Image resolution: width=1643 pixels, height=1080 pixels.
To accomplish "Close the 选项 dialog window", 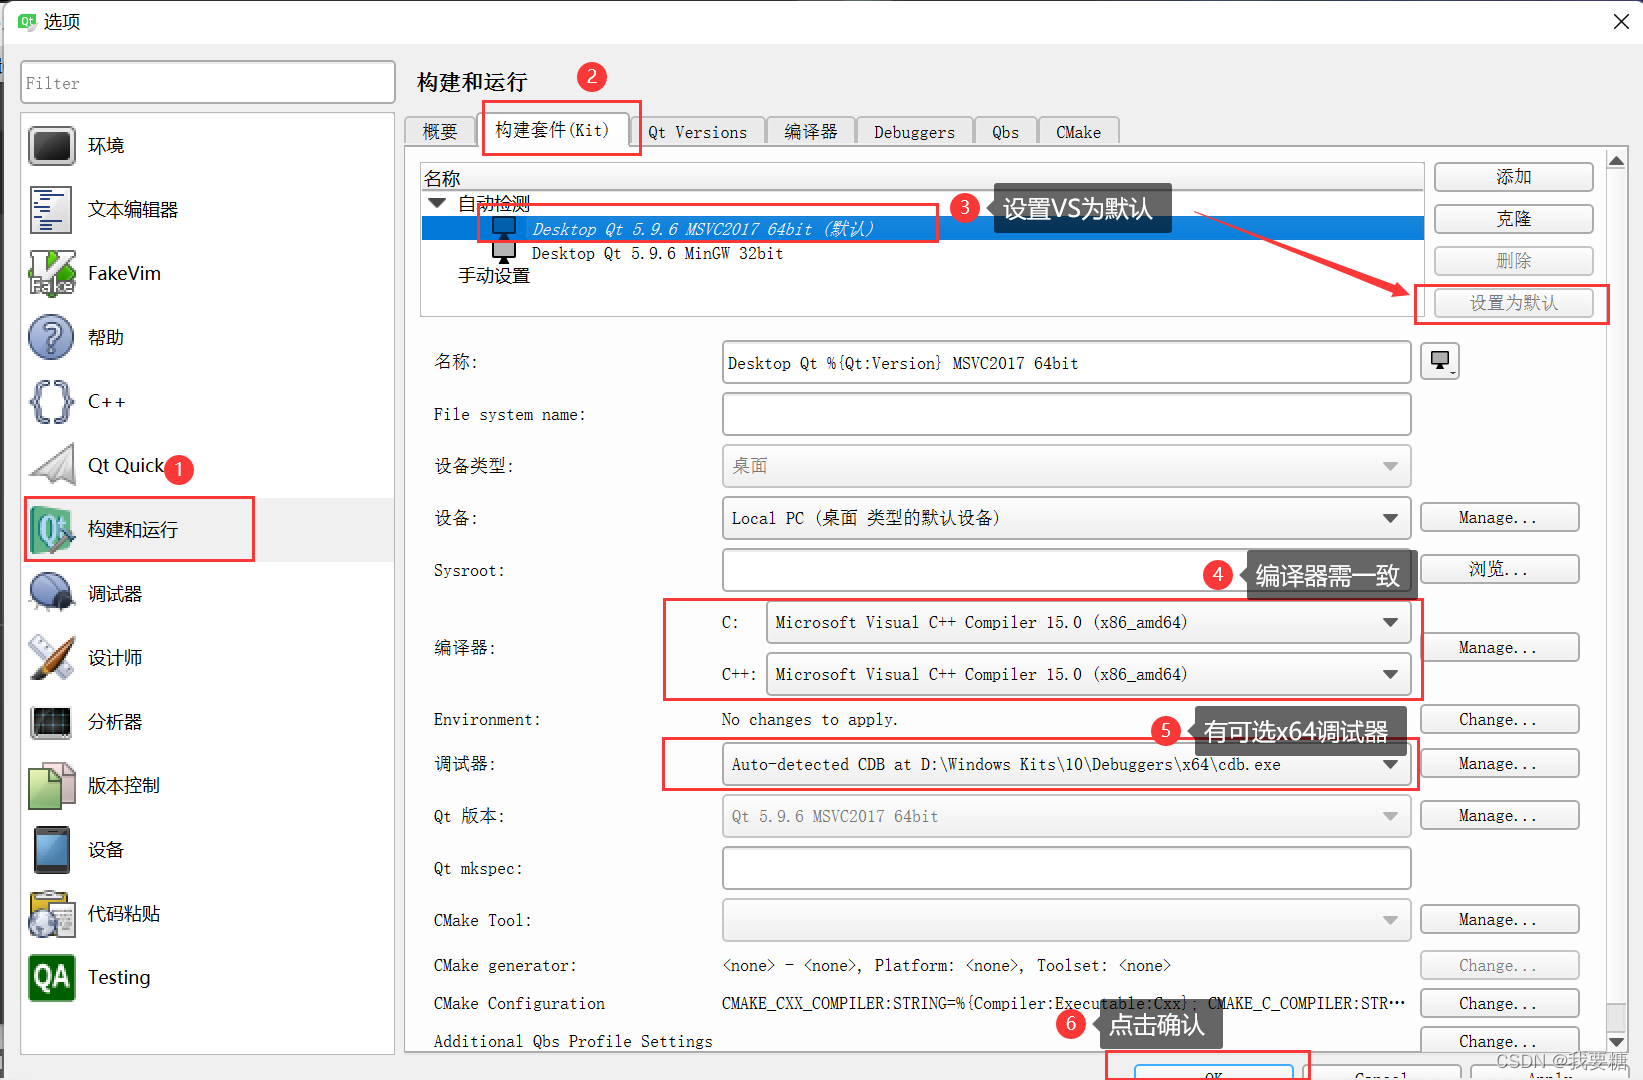I will [x=1621, y=21].
